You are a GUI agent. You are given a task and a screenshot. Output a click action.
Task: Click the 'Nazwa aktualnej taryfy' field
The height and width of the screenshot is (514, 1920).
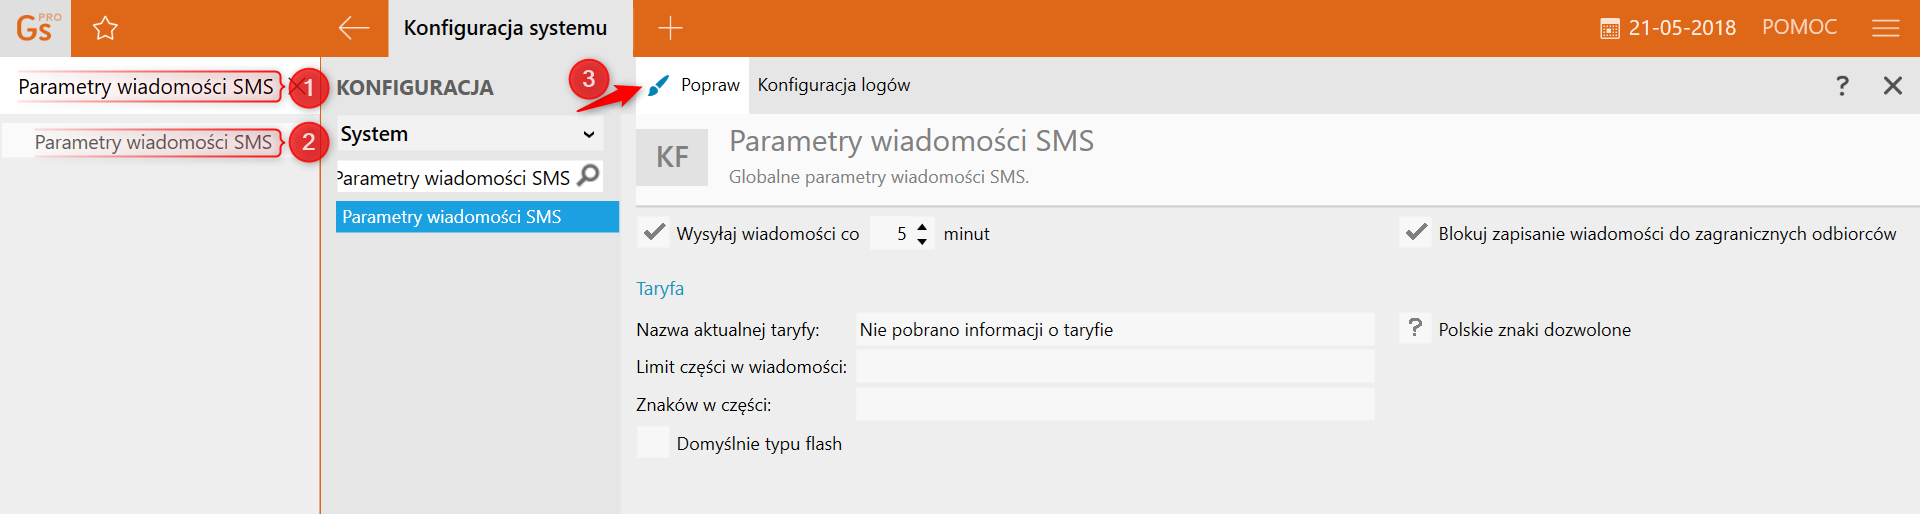click(x=1114, y=330)
